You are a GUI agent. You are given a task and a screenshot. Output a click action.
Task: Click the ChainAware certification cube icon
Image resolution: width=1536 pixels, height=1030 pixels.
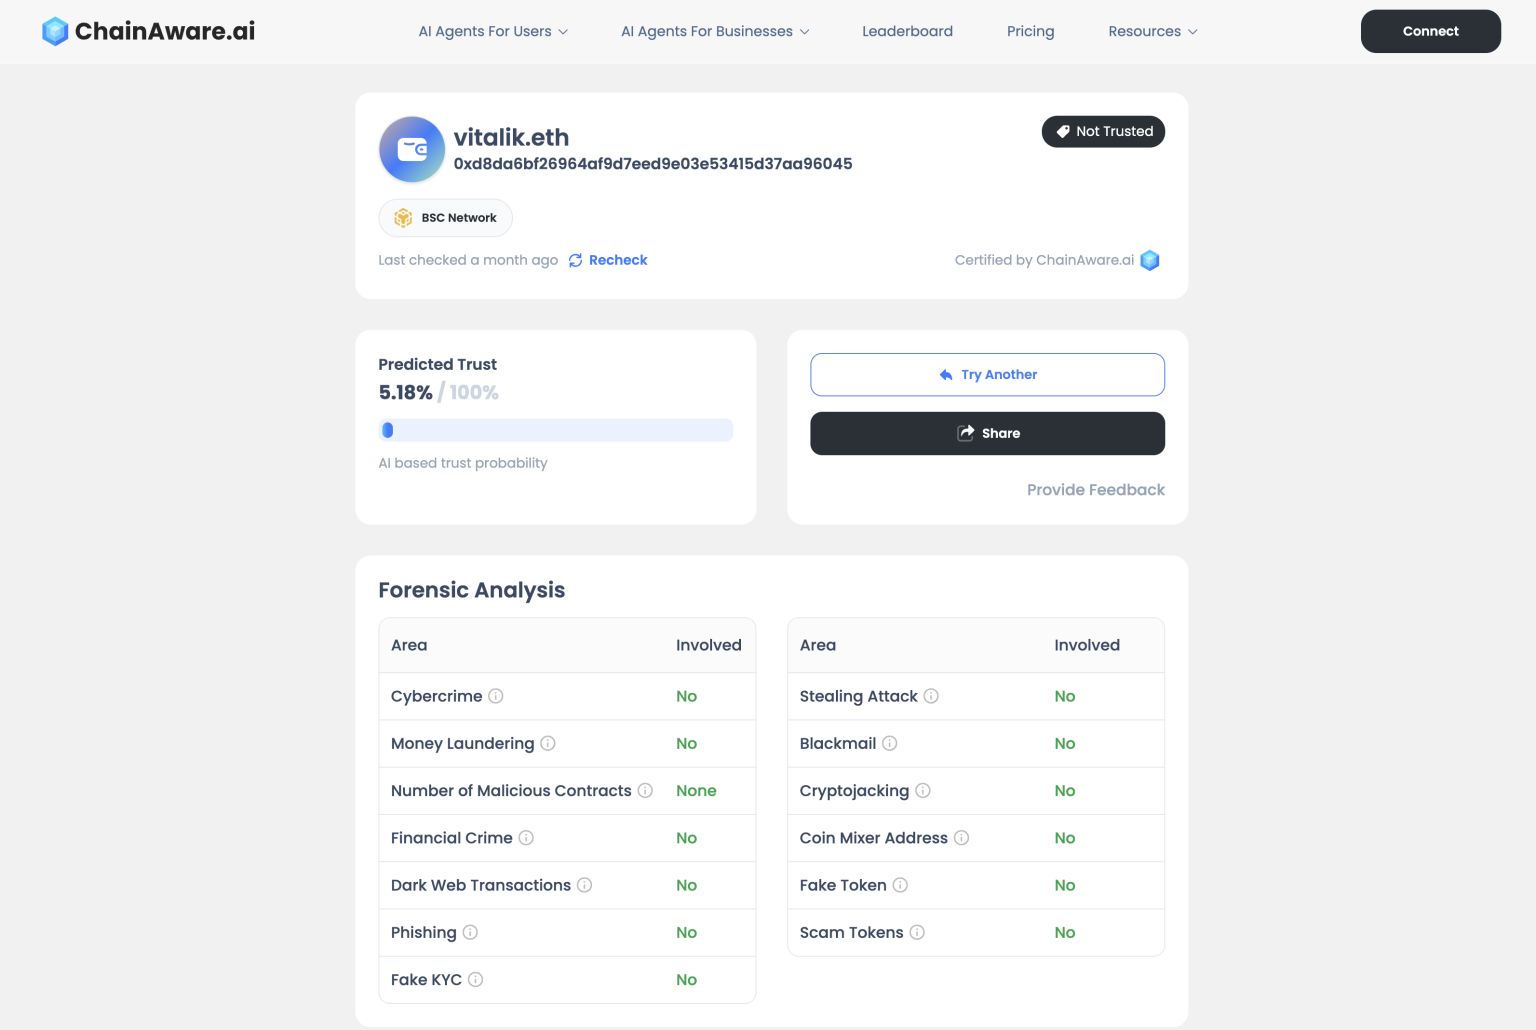point(1150,260)
